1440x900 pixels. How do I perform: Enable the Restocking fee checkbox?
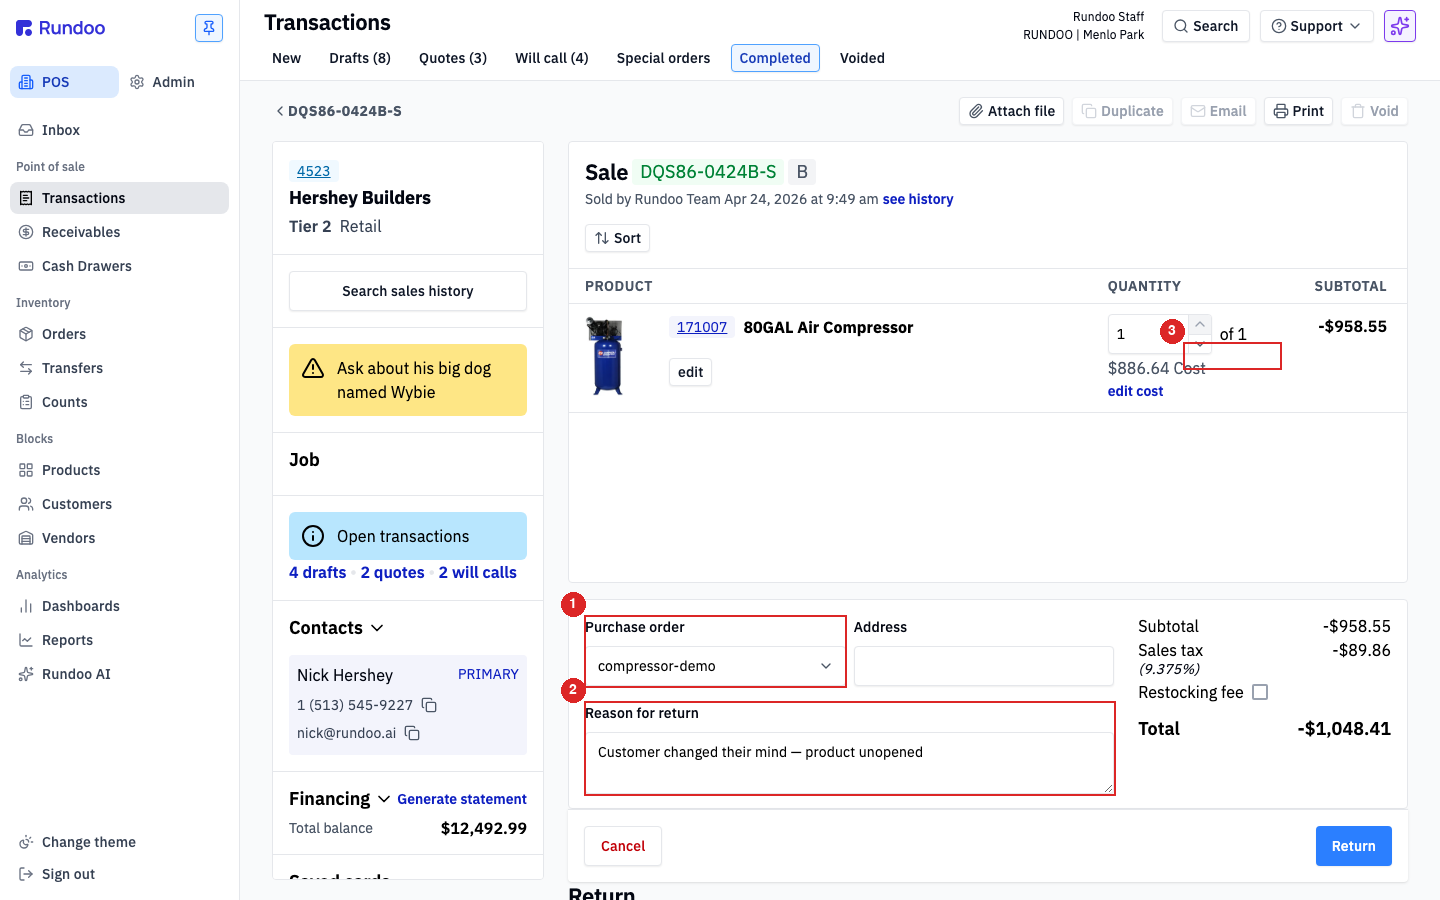[x=1260, y=692]
